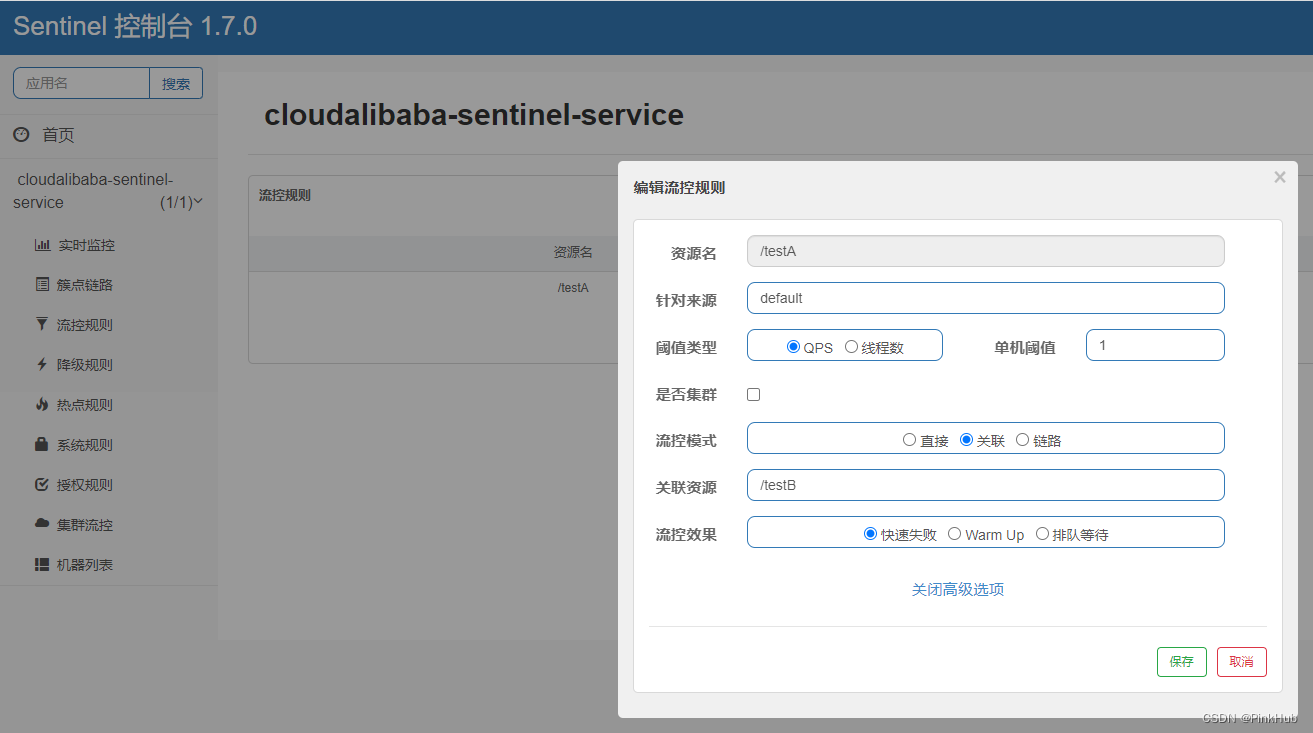Choose 链路 flow control mode

[x=1022, y=439]
